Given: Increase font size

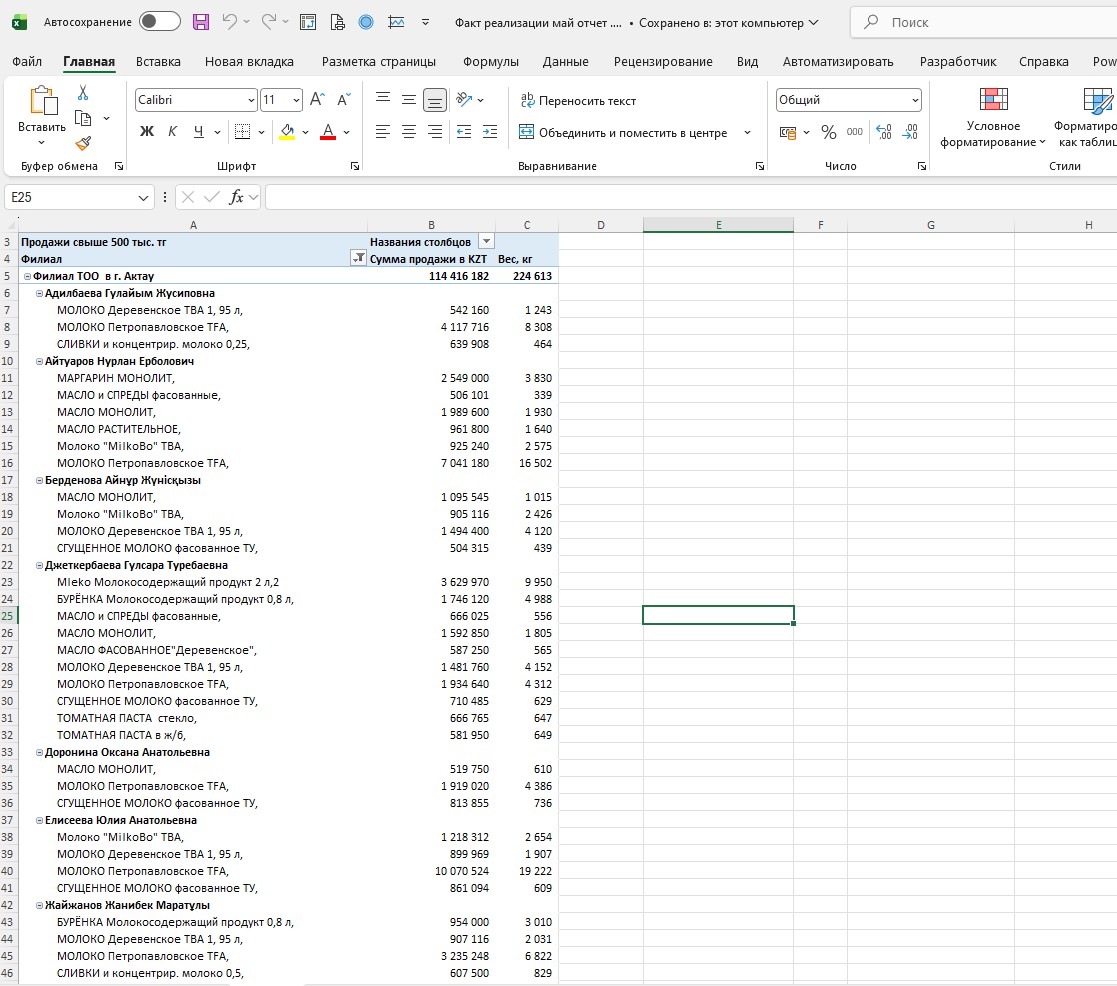Looking at the screenshot, I should click(318, 100).
